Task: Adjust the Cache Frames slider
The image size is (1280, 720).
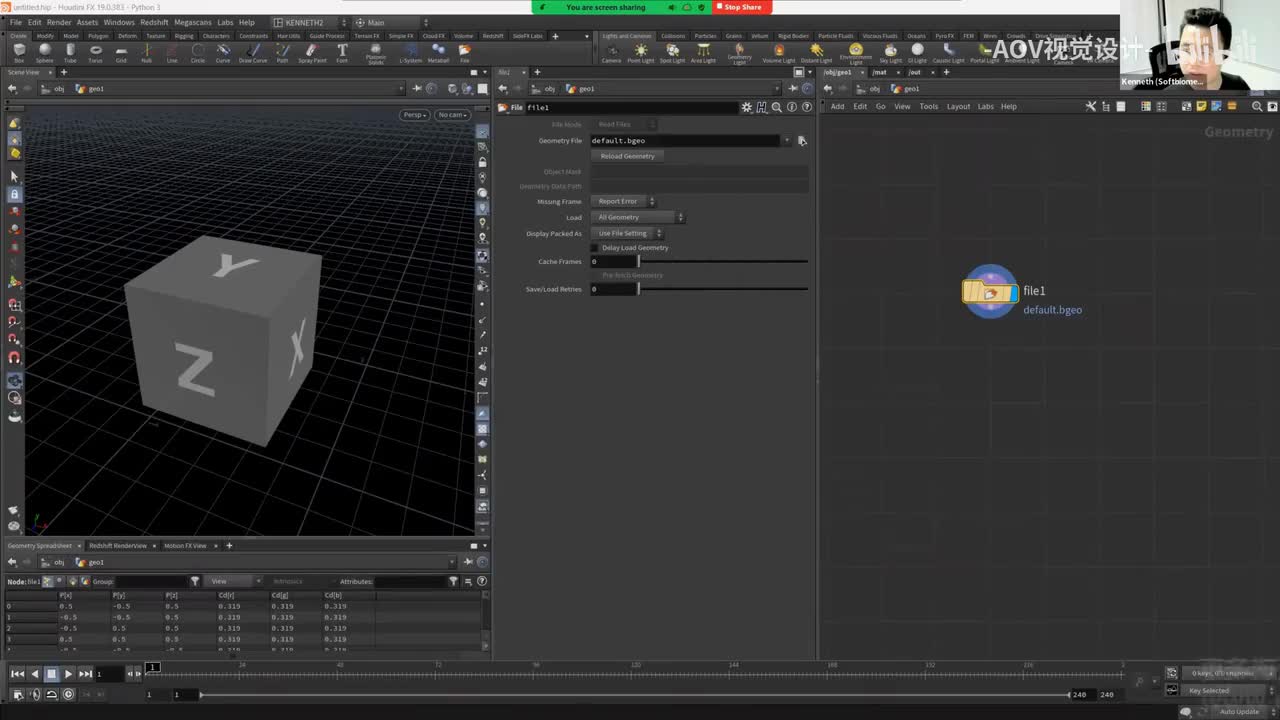Action: 723,262
